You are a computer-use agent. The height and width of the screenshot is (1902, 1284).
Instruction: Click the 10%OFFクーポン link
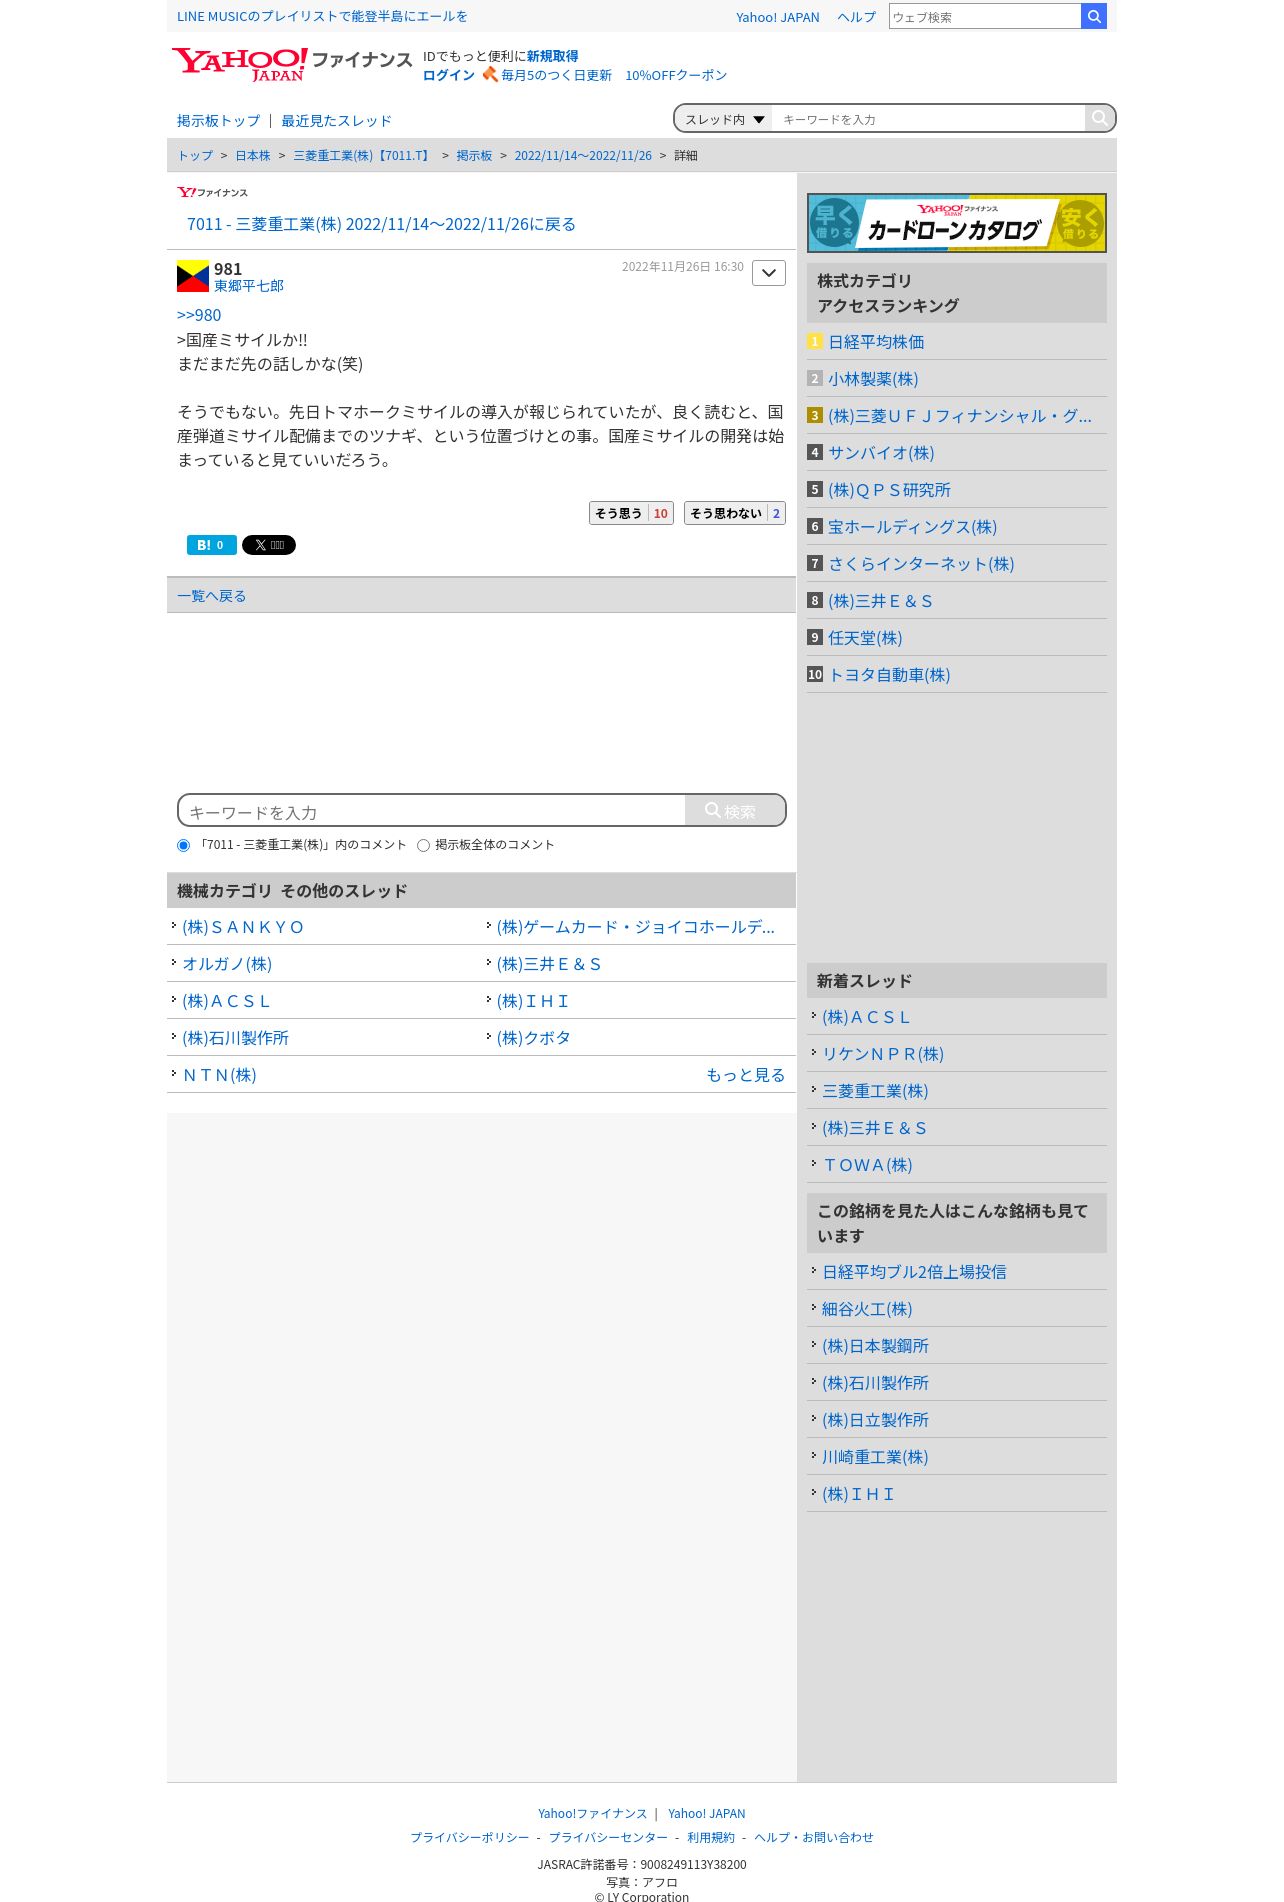676,75
